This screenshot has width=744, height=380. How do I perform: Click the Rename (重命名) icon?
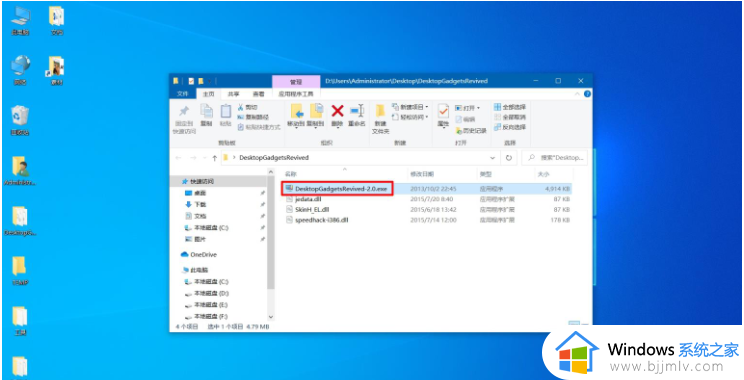click(x=356, y=111)
